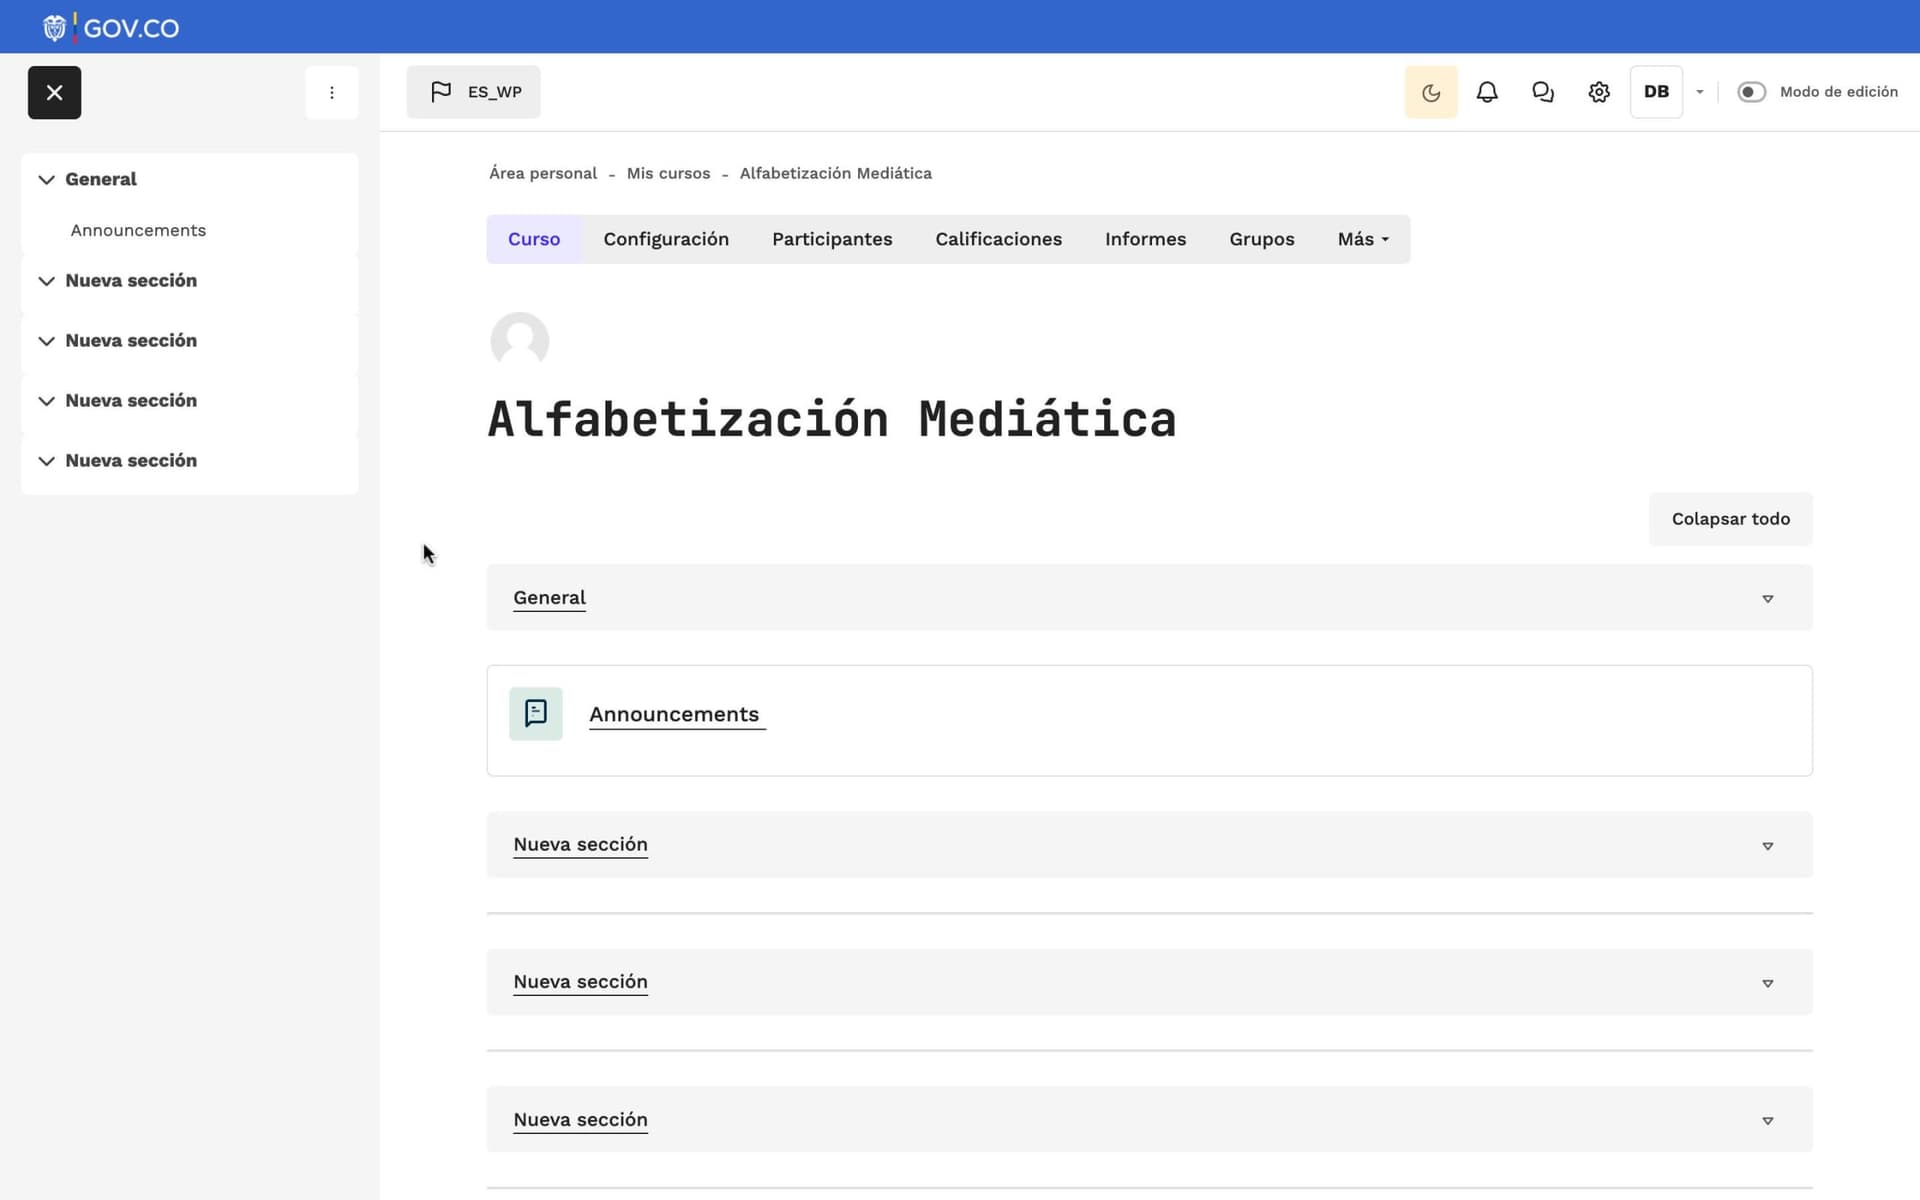The image size is (1920, 1200).
Task: Open the messaging chat bubbles icon
Action: [1542, 92]
